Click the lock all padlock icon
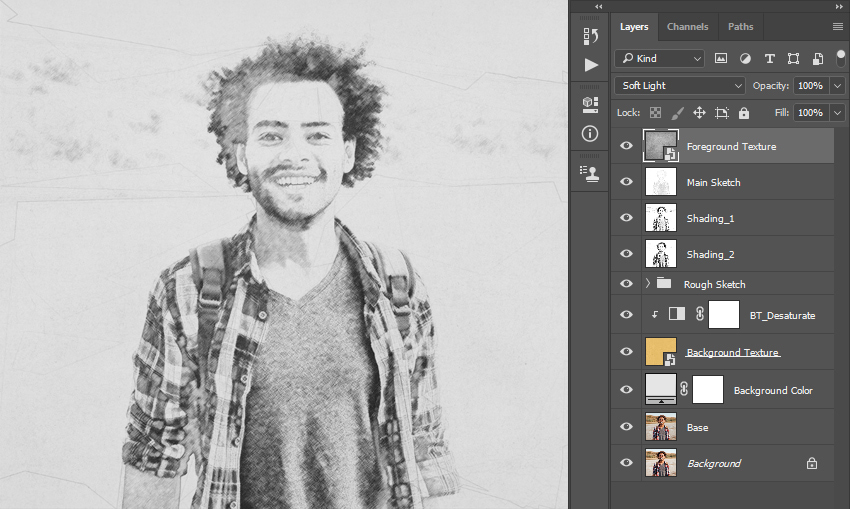Viewport: 850px width, 509px height. click(x=744, y=113)
